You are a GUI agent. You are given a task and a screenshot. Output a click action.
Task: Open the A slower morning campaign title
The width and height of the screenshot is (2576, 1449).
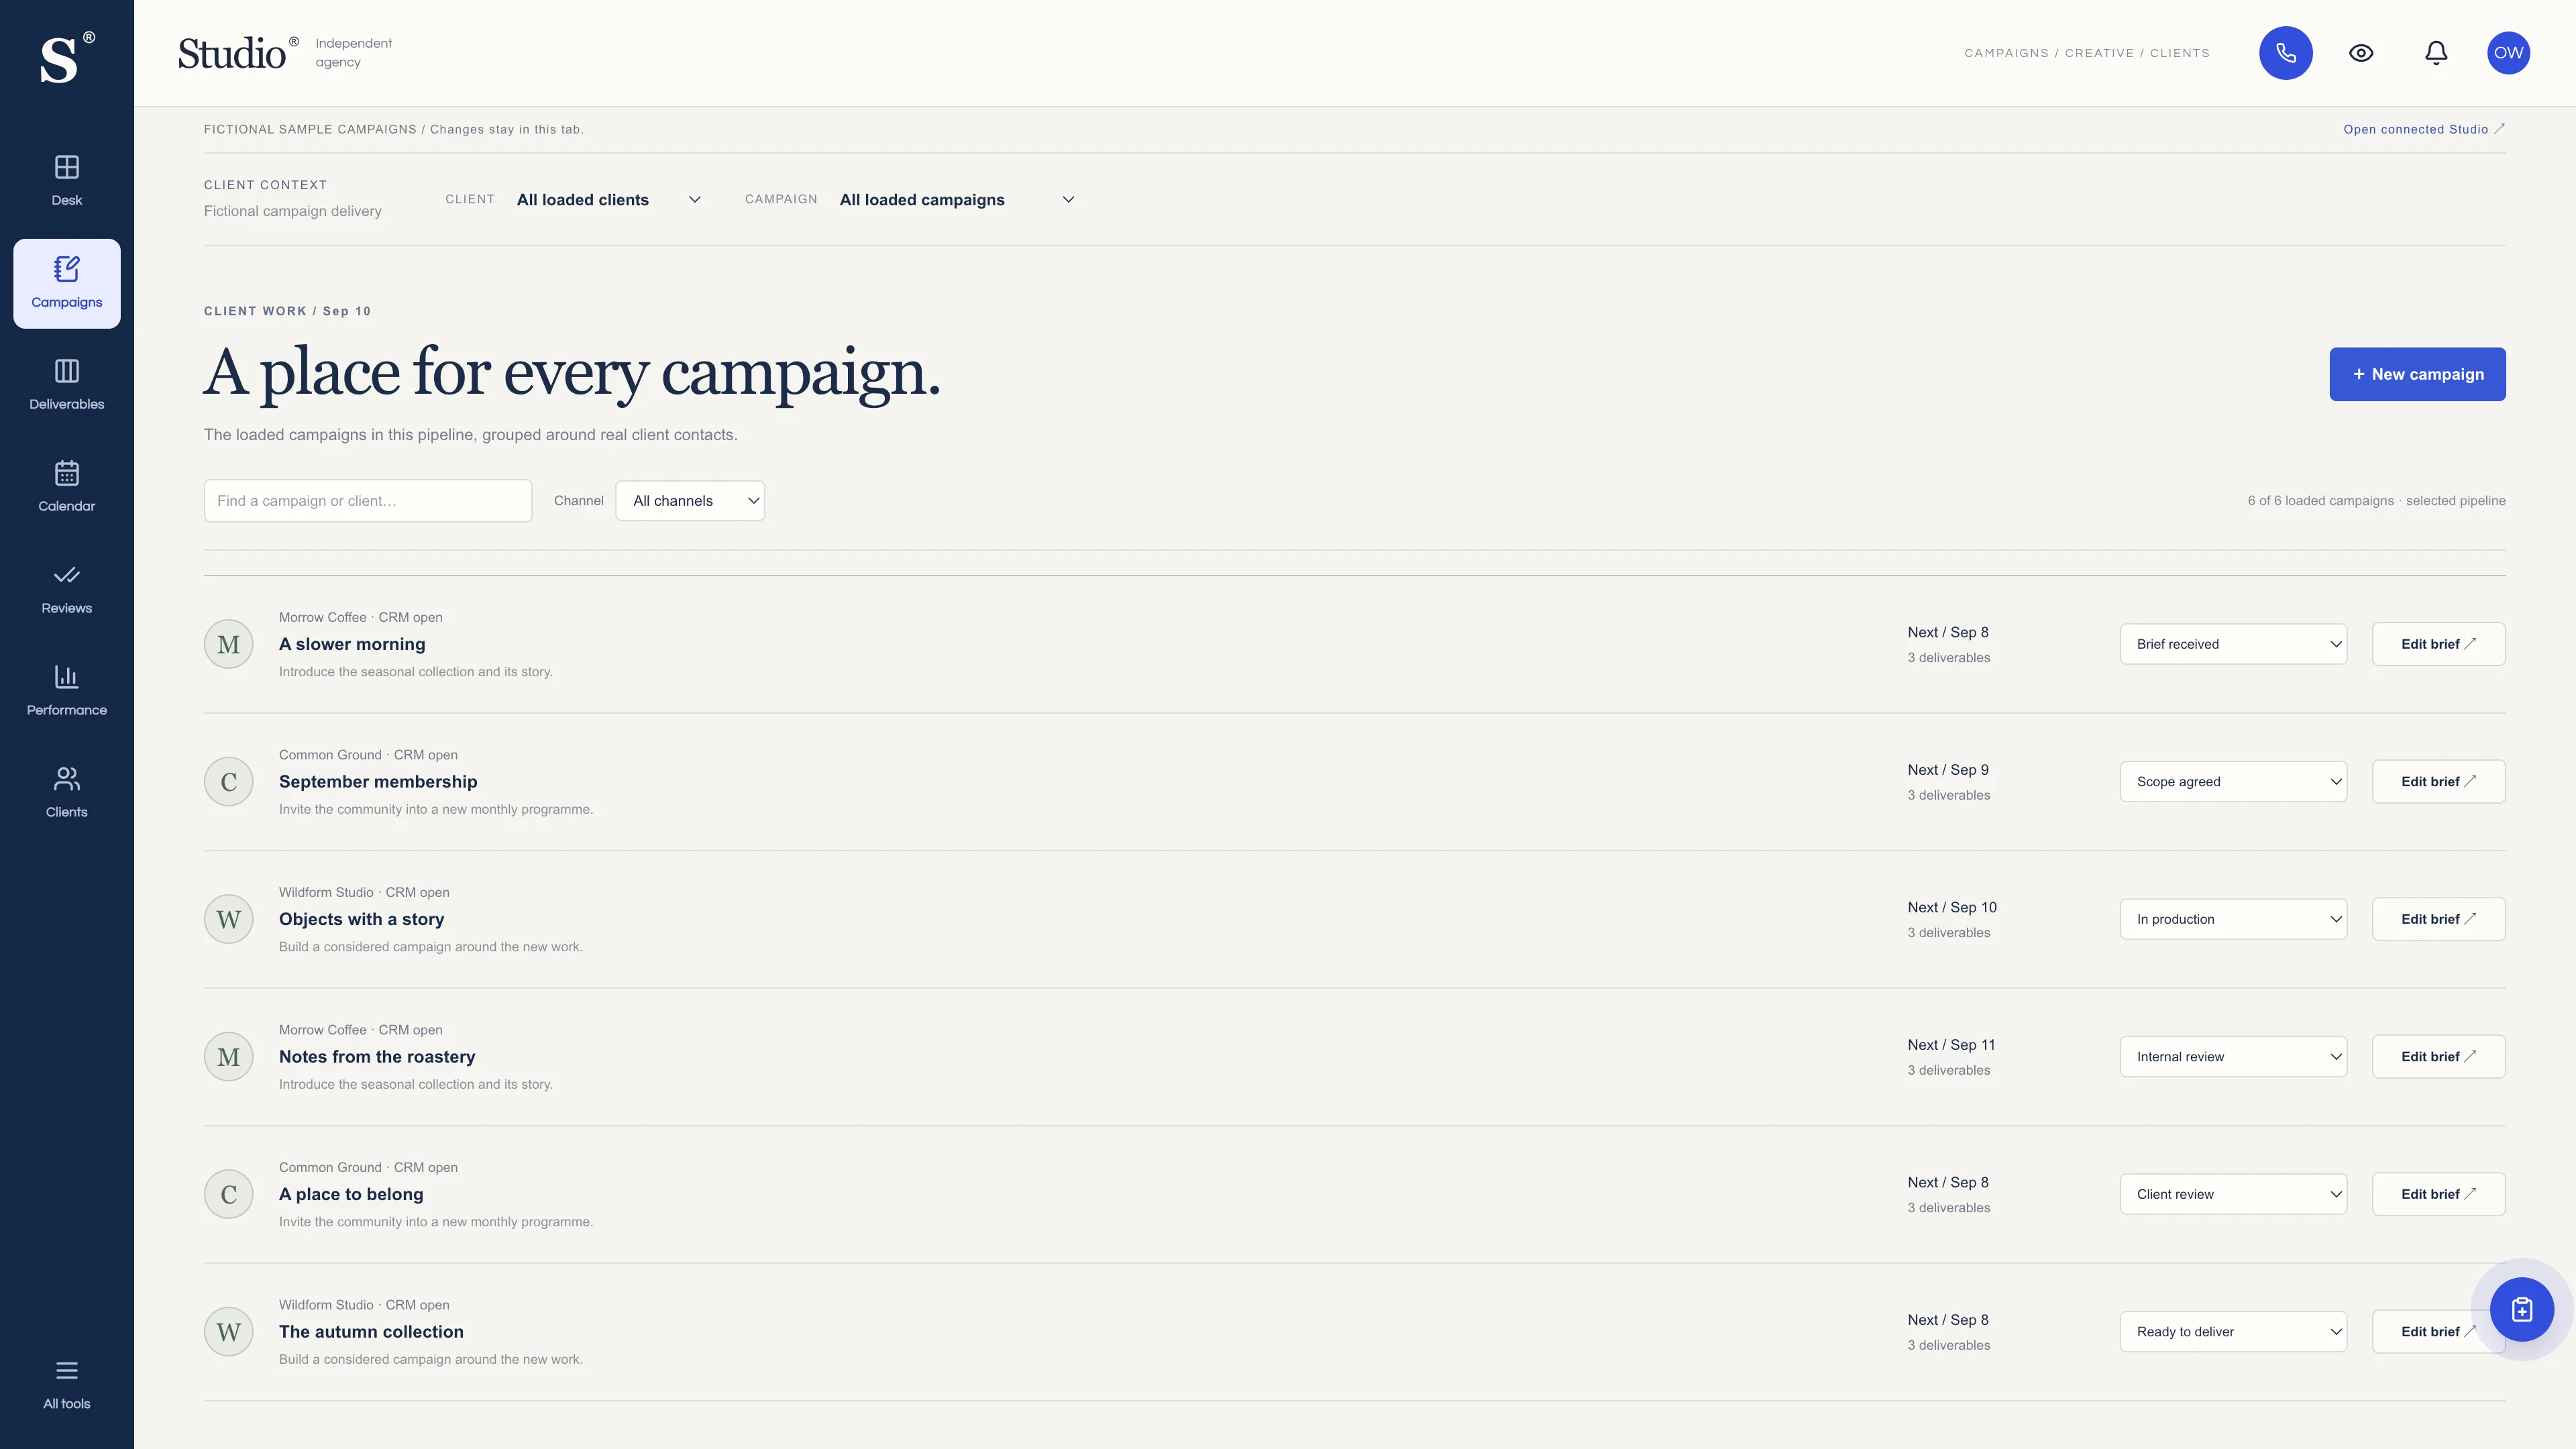pyautogui.click(x=352, y=644)
